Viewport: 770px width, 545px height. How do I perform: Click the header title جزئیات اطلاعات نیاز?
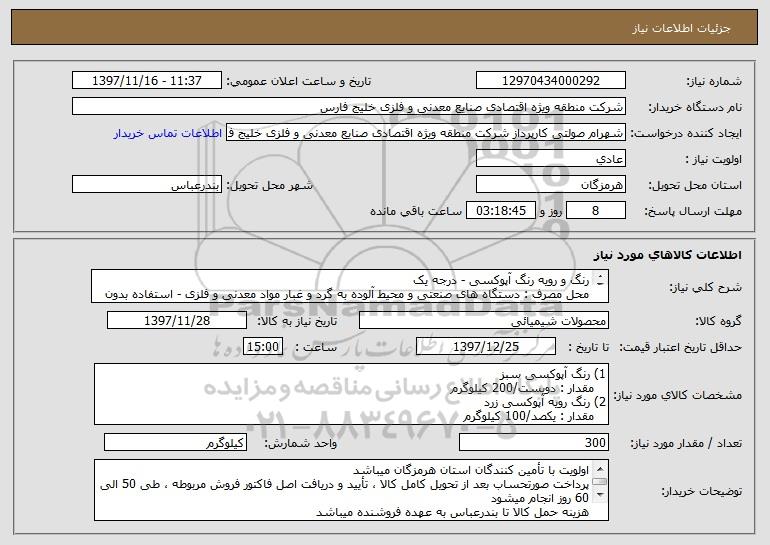pyautogui.click(x=681, y=28)
